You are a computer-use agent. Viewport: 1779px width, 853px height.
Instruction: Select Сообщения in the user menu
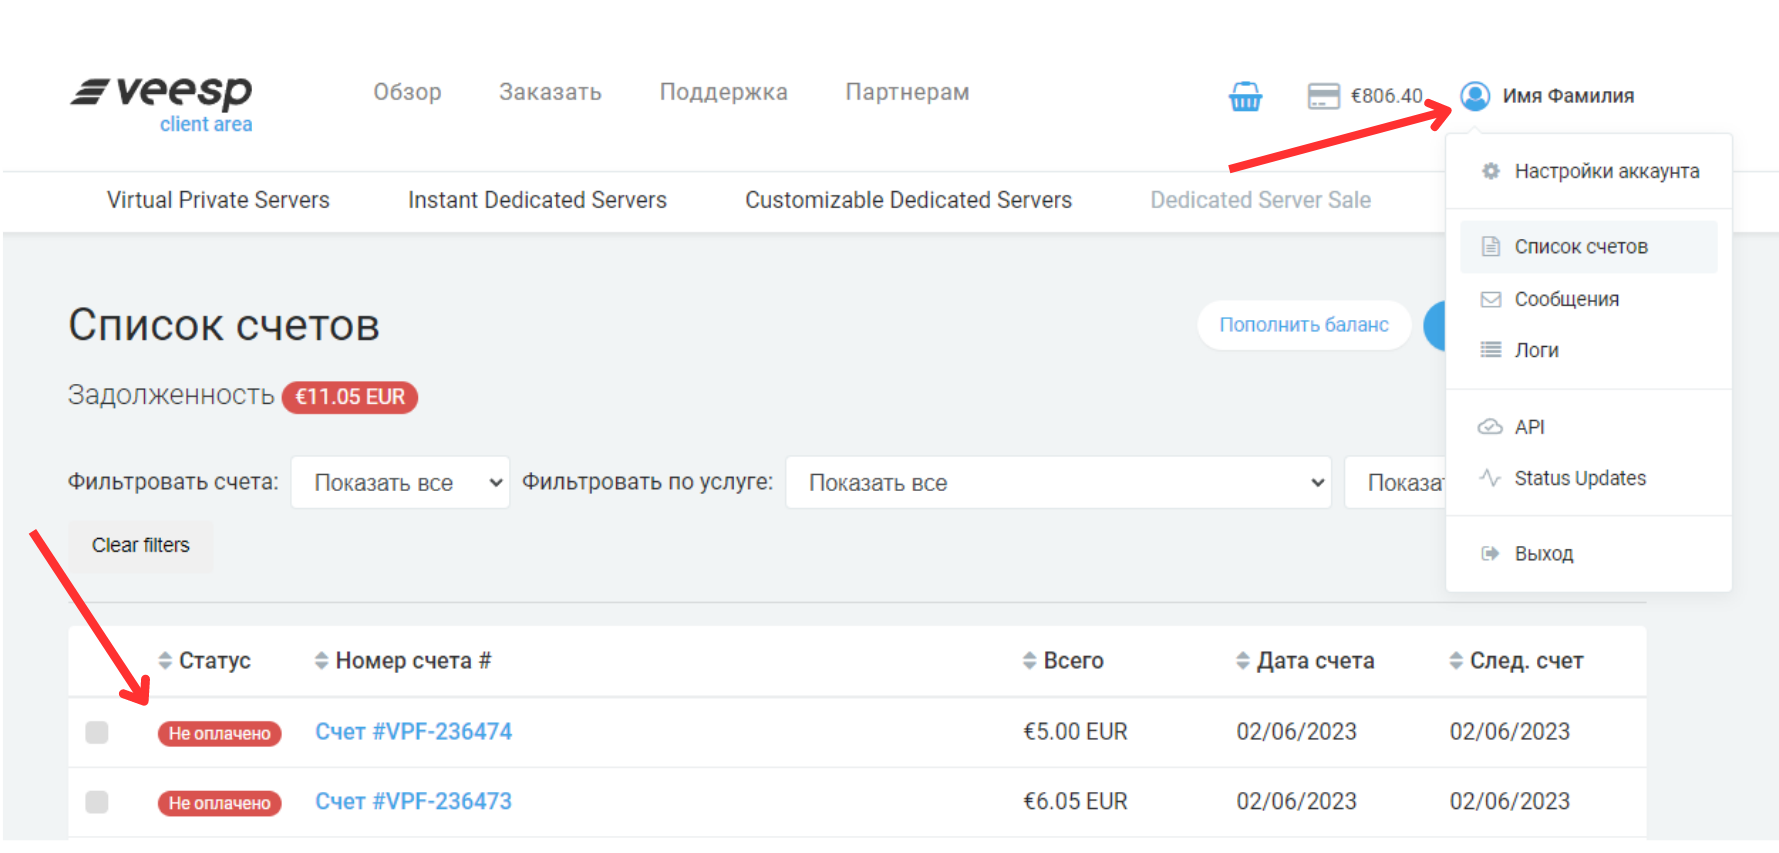pos(1566,299)
